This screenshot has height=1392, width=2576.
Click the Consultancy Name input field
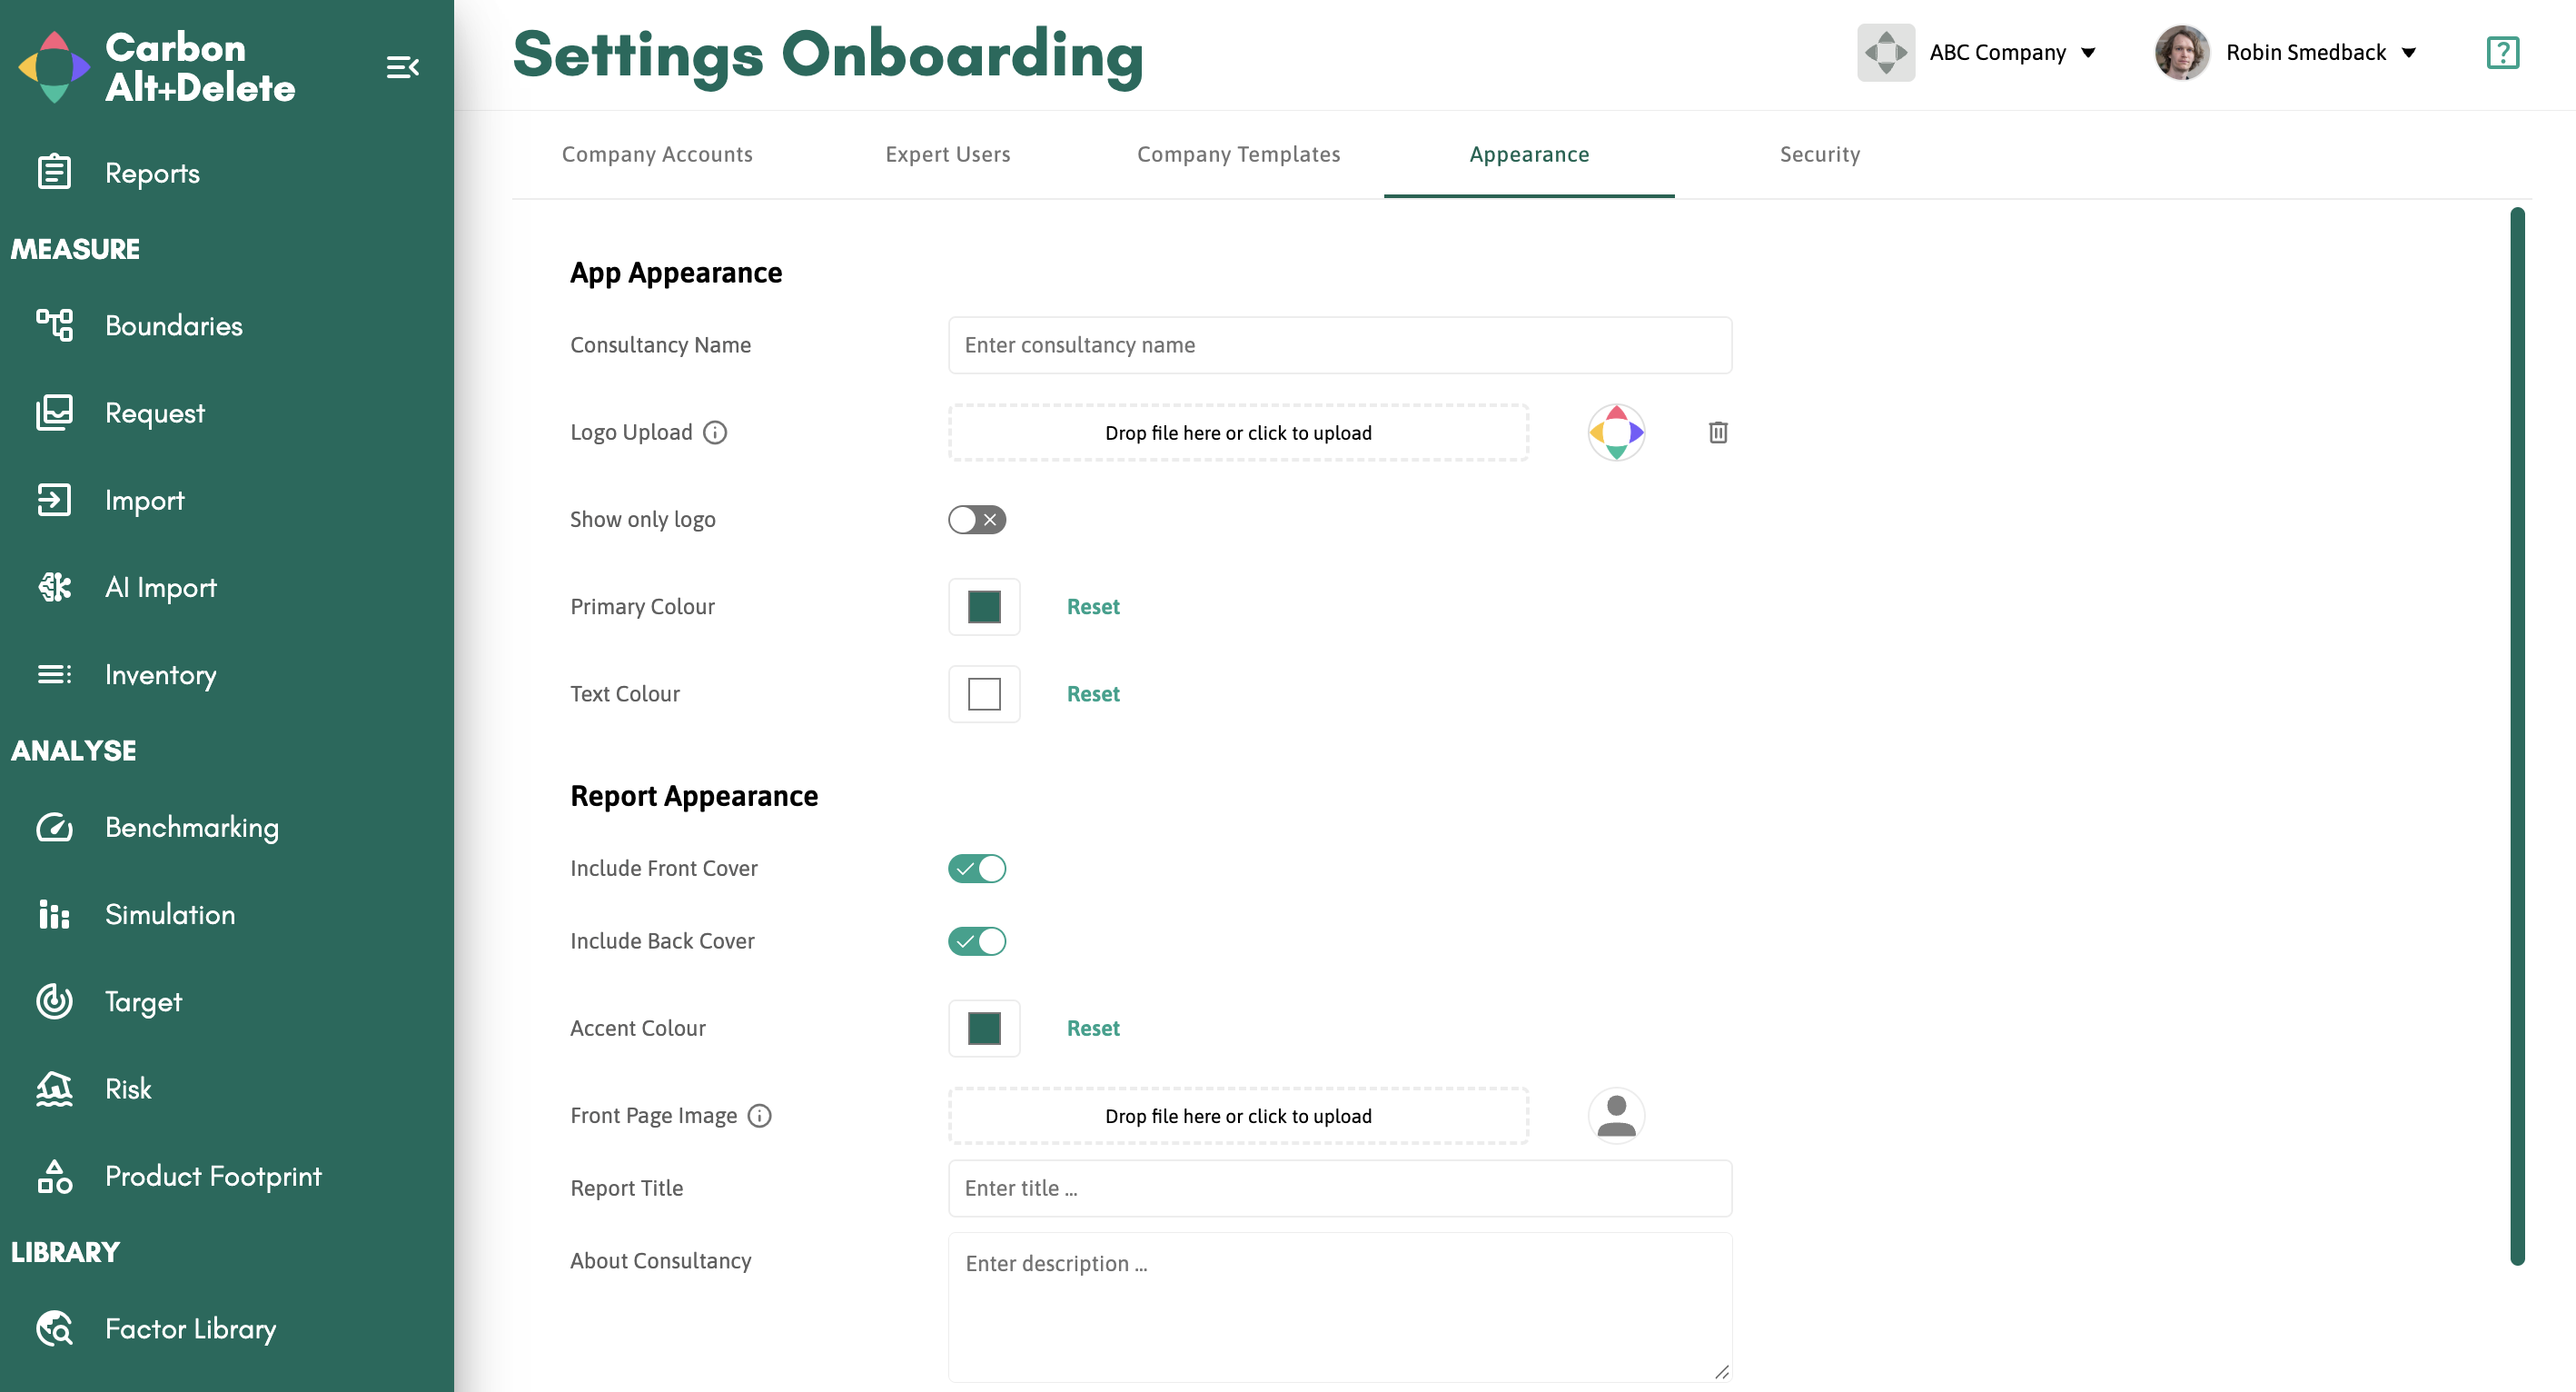click(x=1339, y=345)
